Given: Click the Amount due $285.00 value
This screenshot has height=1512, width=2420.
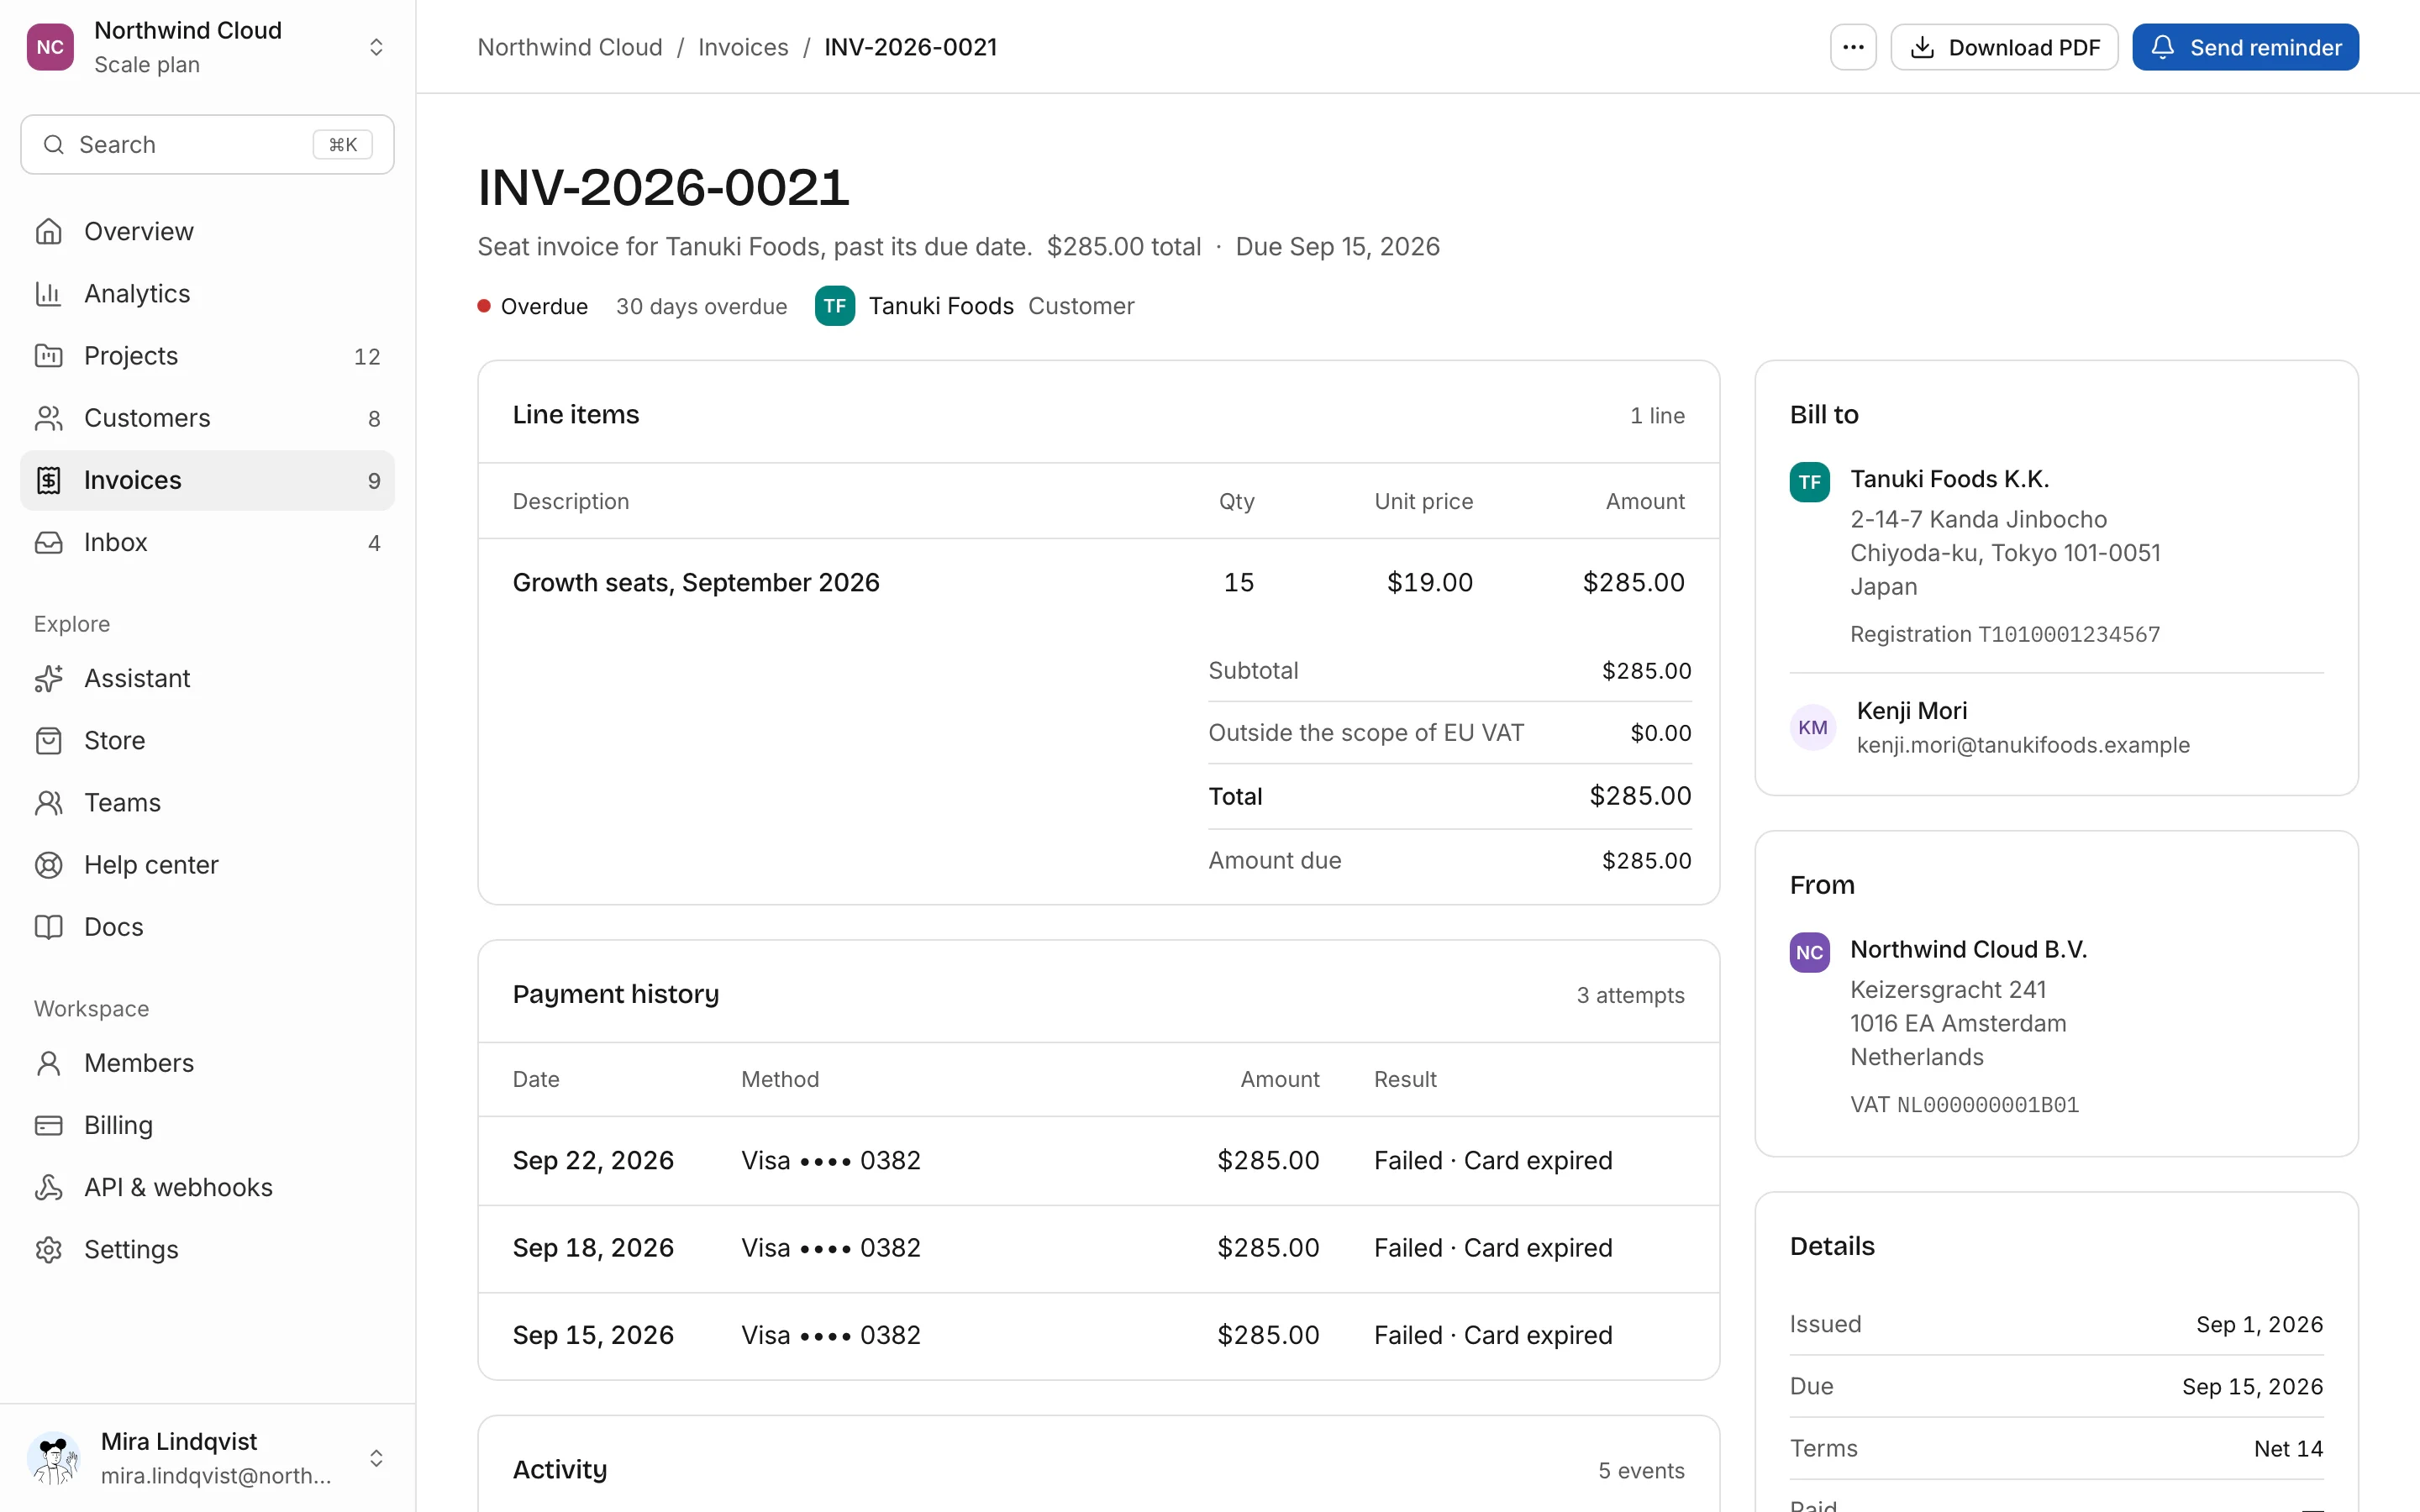Looking at the screenshot, I should click(1646, 860).
